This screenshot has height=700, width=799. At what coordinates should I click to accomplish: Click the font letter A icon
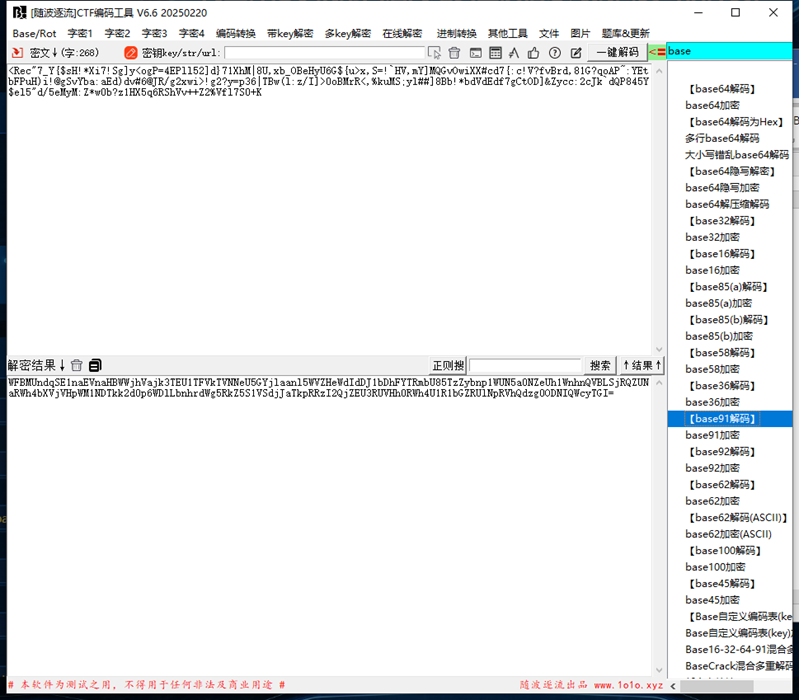point(514,52)
